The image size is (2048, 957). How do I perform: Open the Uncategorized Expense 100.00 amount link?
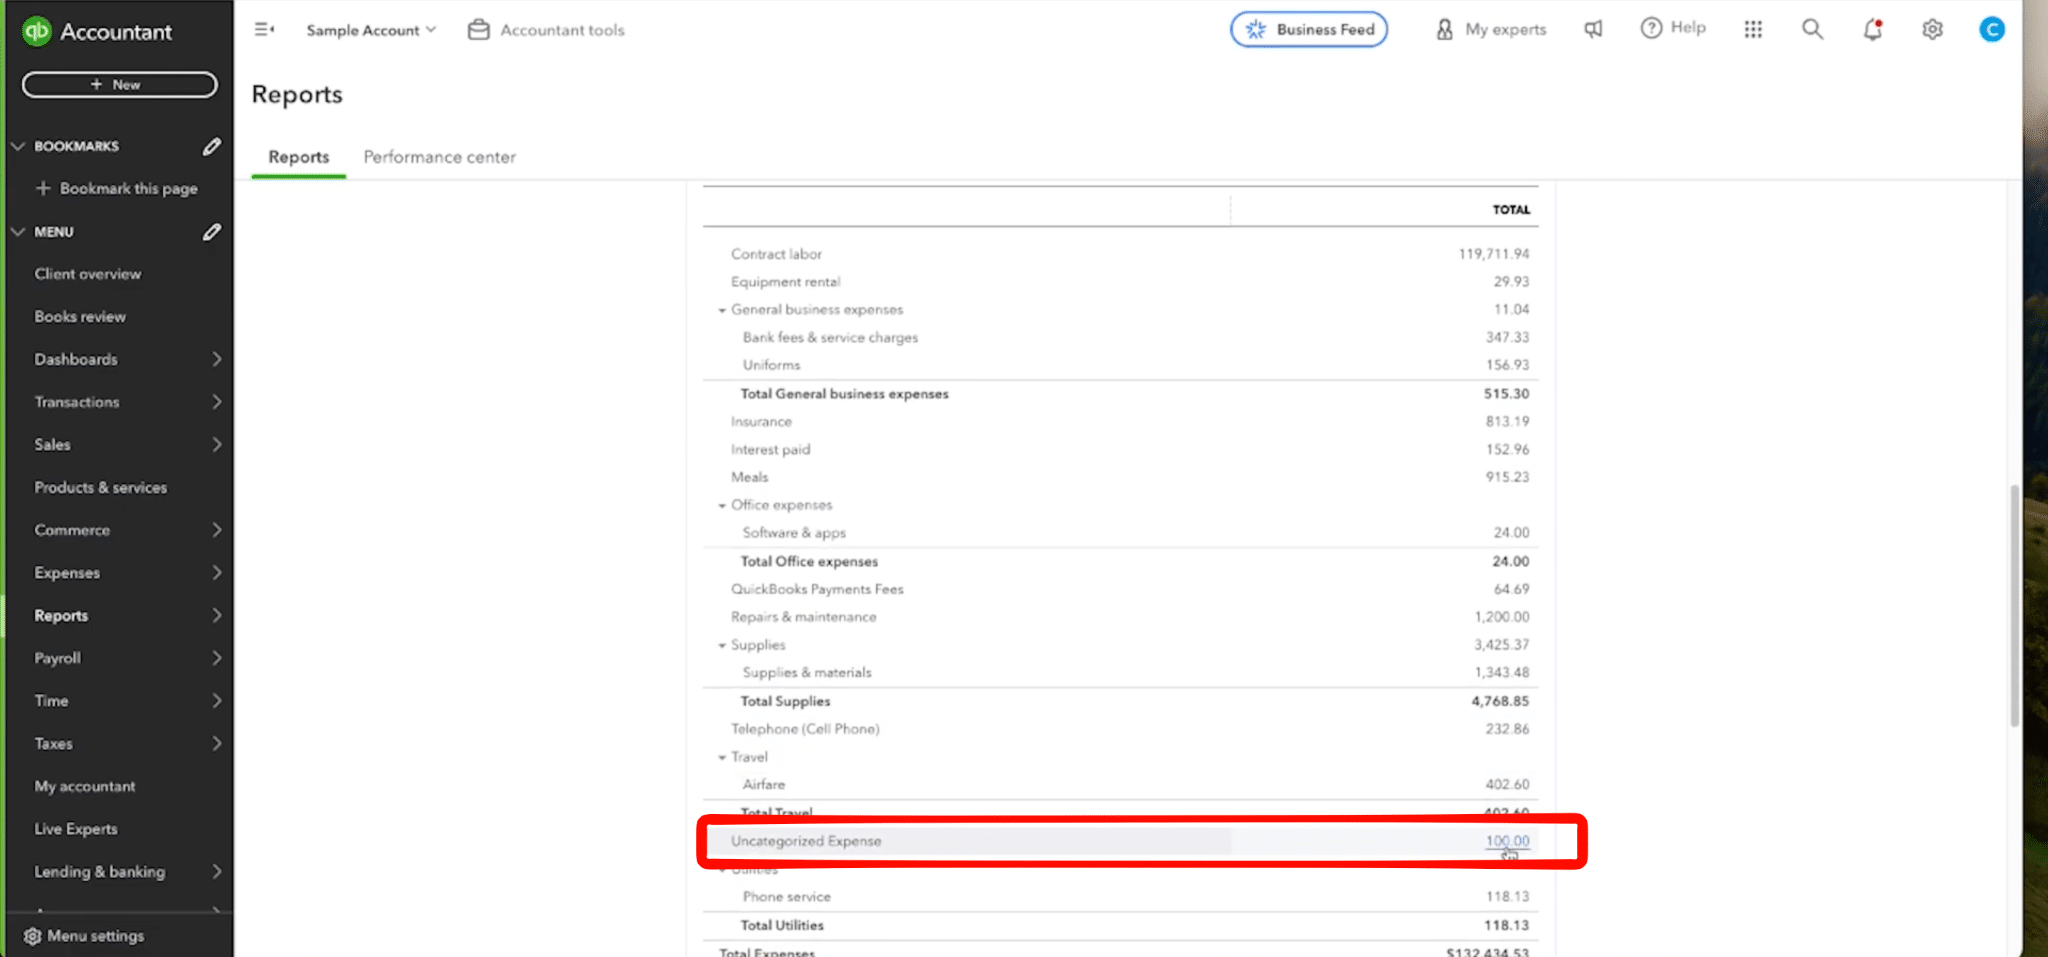coord(1507,841)
